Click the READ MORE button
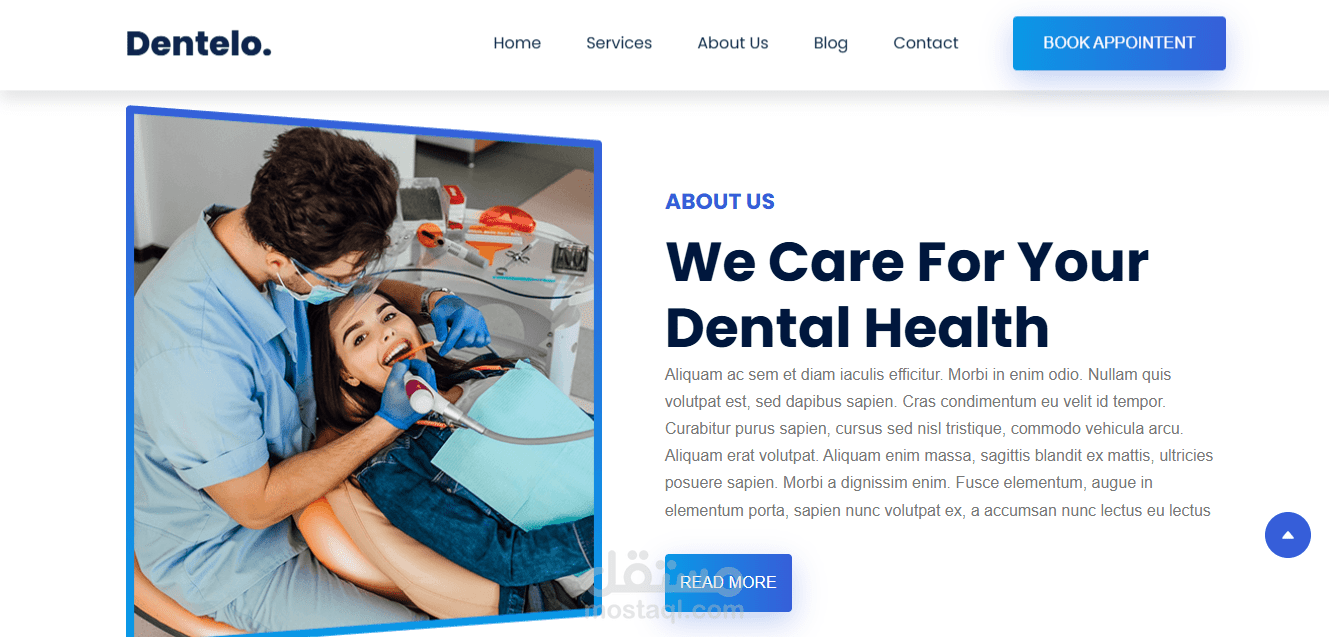Image resolution: width=1329 pixels, height=637 pixels. click(x=728, y=583)
